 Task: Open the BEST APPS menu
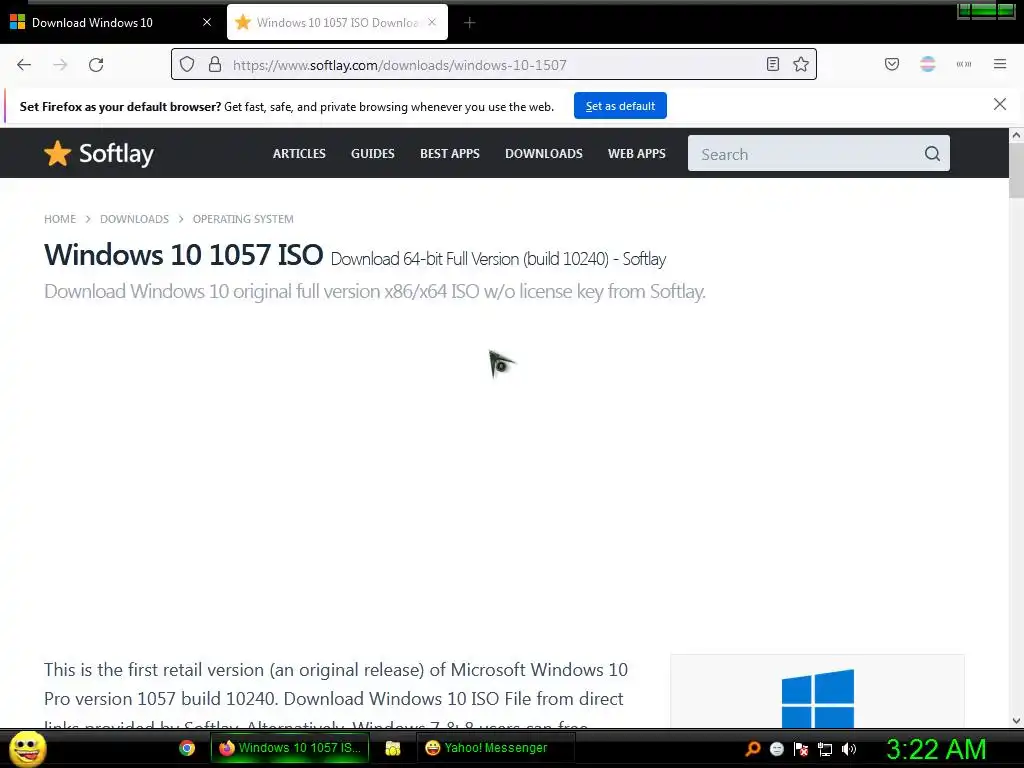pyautogui.click(x=450, y=153)
